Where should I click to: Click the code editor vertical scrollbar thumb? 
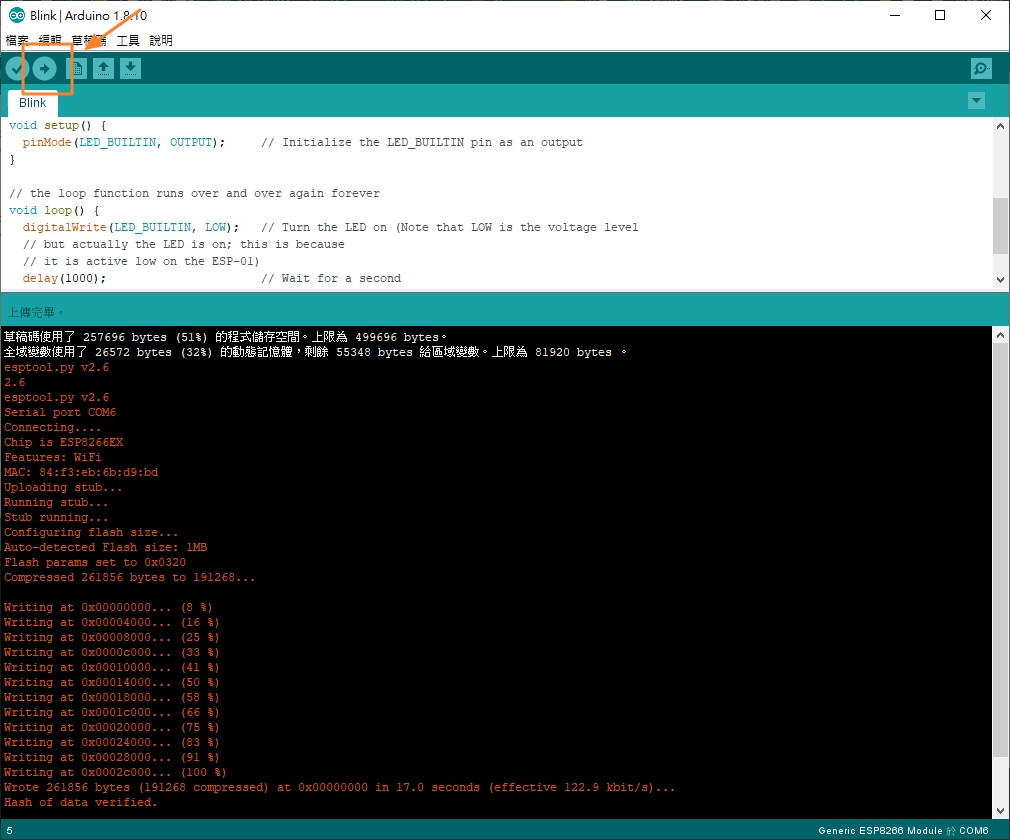[x=1000, y=225]
